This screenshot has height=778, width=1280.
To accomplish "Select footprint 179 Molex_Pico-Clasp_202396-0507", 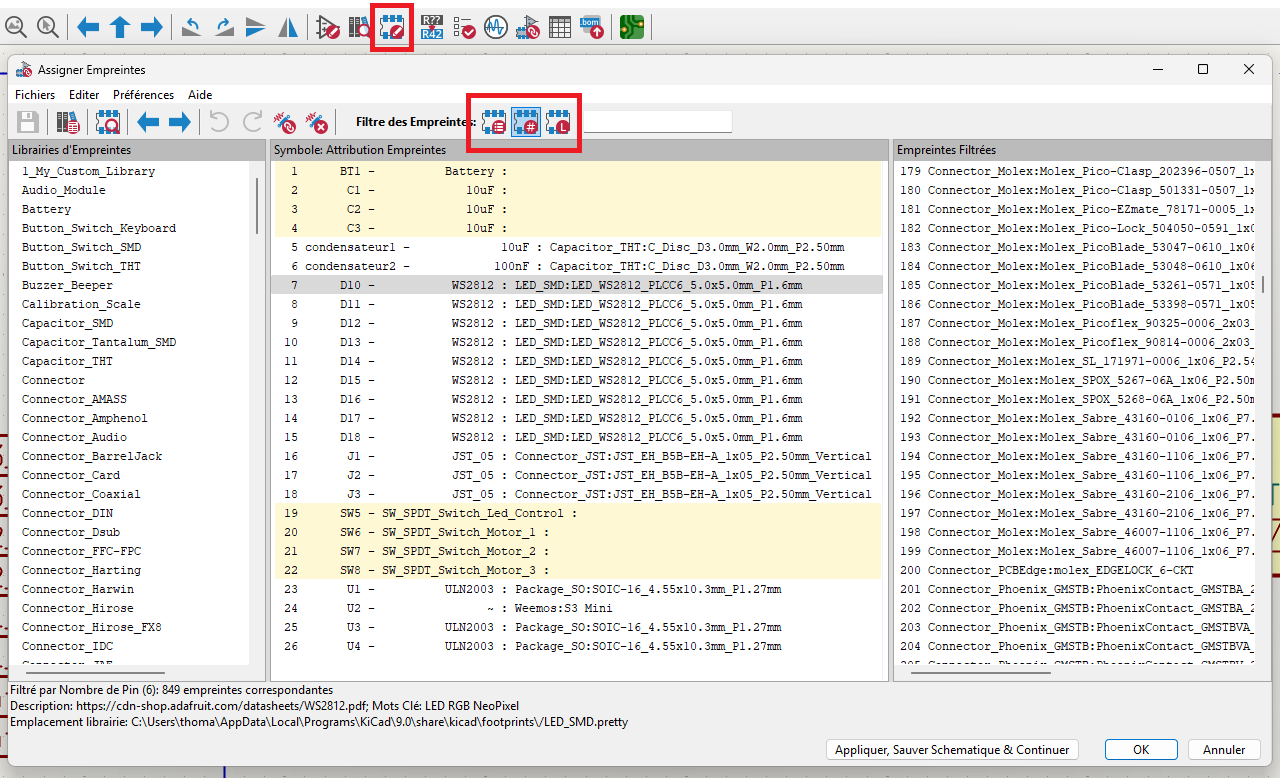I will click(1076, 171).
